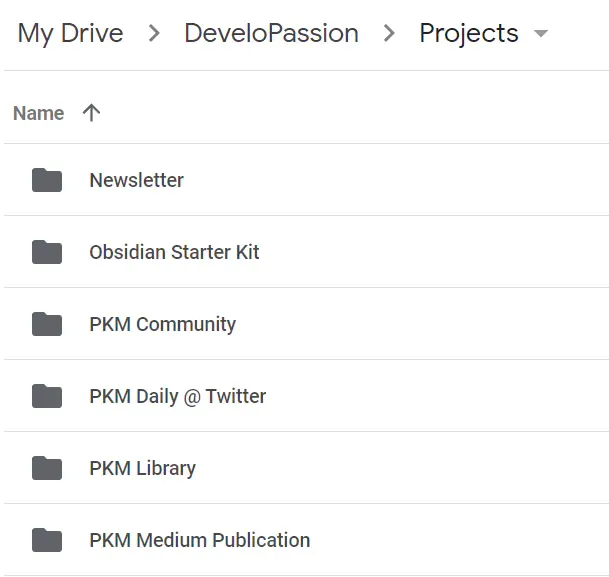This screenshot has width=609, height=577.
Task: Click the PKM Daily @ Twitter folder icon
Action: pyautogui.click(x=47, y=396)
